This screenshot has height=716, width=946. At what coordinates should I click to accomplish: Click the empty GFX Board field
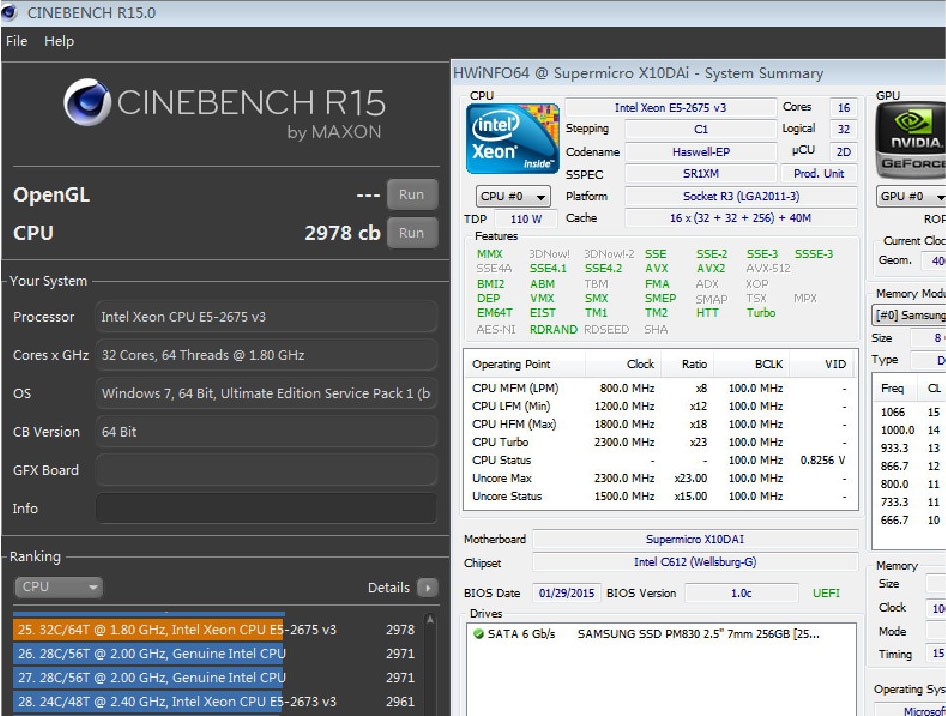pos(266,470)
